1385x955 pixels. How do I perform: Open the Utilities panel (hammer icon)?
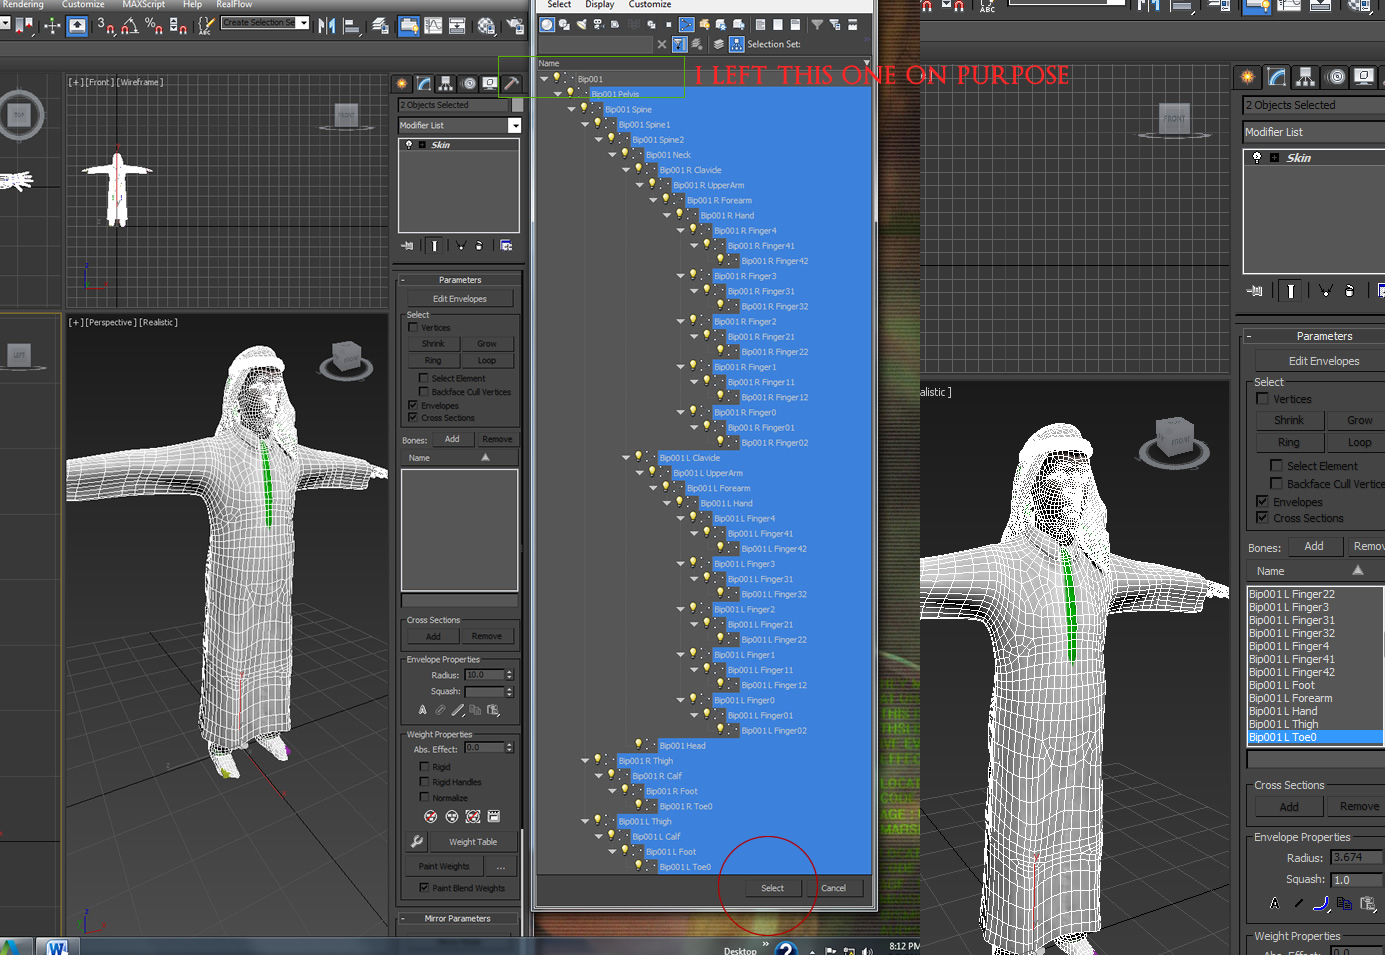click(x=512, y=84)
